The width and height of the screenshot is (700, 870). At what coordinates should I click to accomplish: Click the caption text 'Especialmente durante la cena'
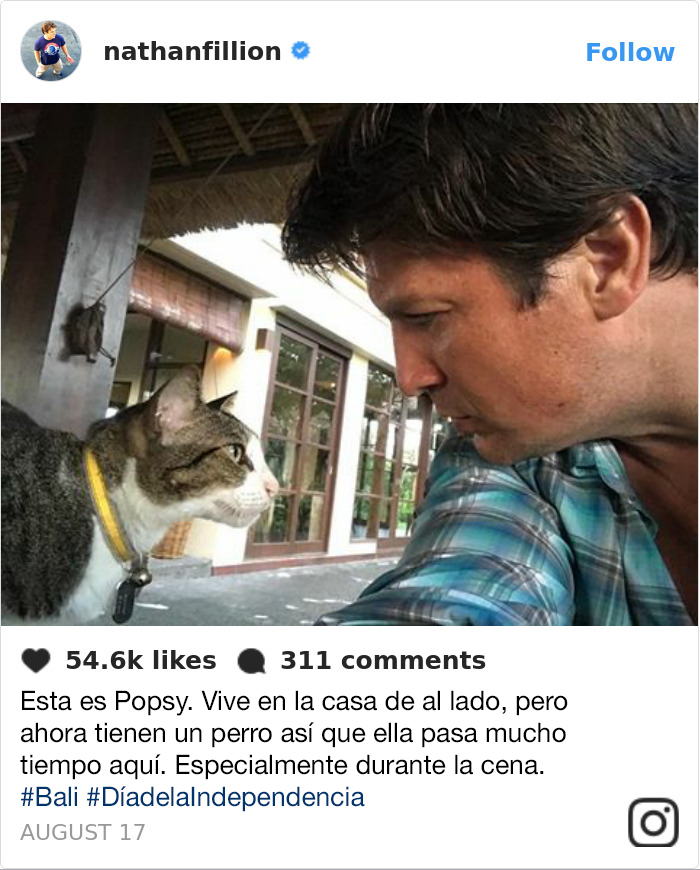359,766
